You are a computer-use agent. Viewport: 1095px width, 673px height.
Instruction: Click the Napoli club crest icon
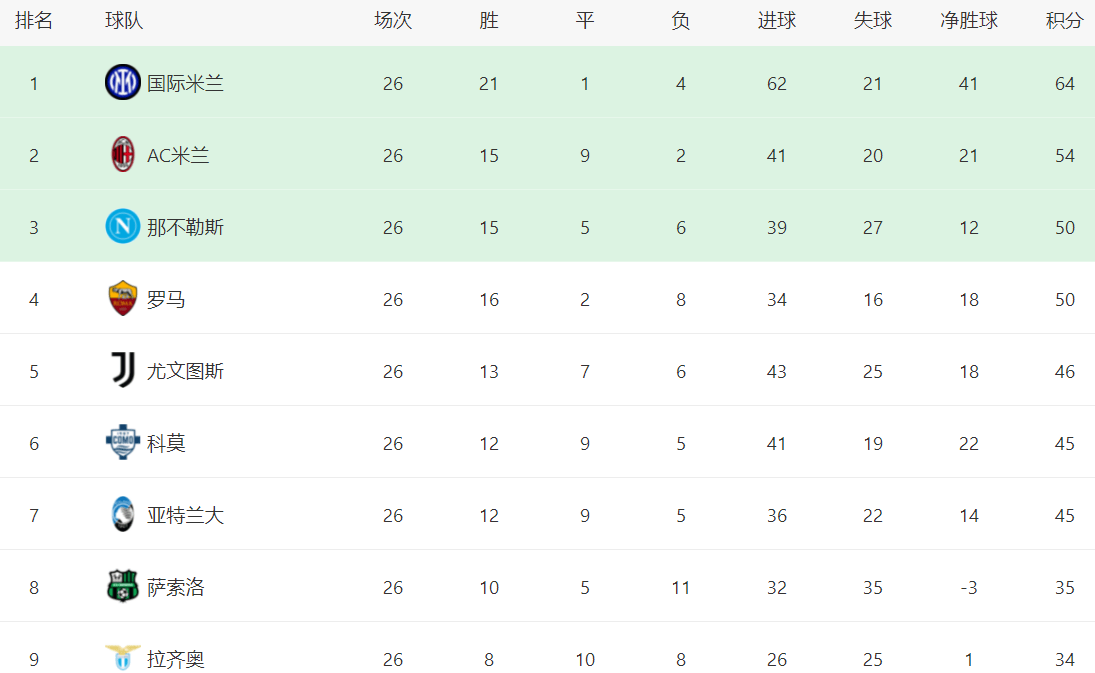(122, 227)
